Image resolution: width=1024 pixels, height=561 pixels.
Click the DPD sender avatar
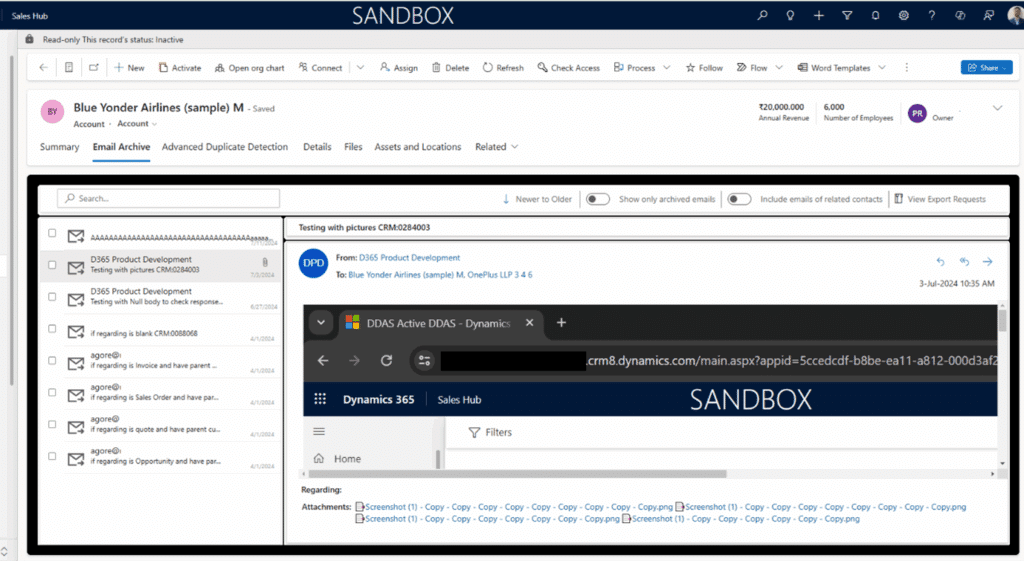[313, 263]
